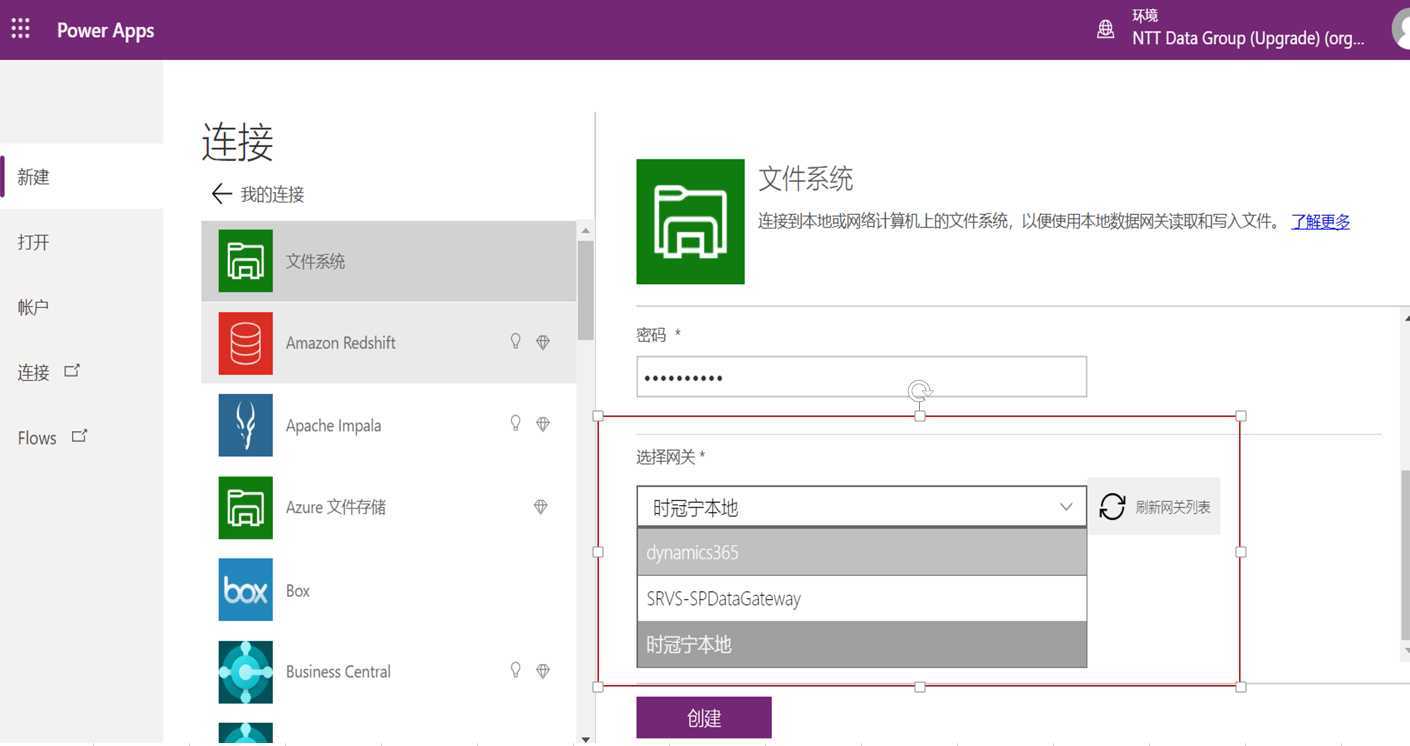The image size is (1410, 746).
Task: Click the Box logo icon
Action: tap(245, 590)
